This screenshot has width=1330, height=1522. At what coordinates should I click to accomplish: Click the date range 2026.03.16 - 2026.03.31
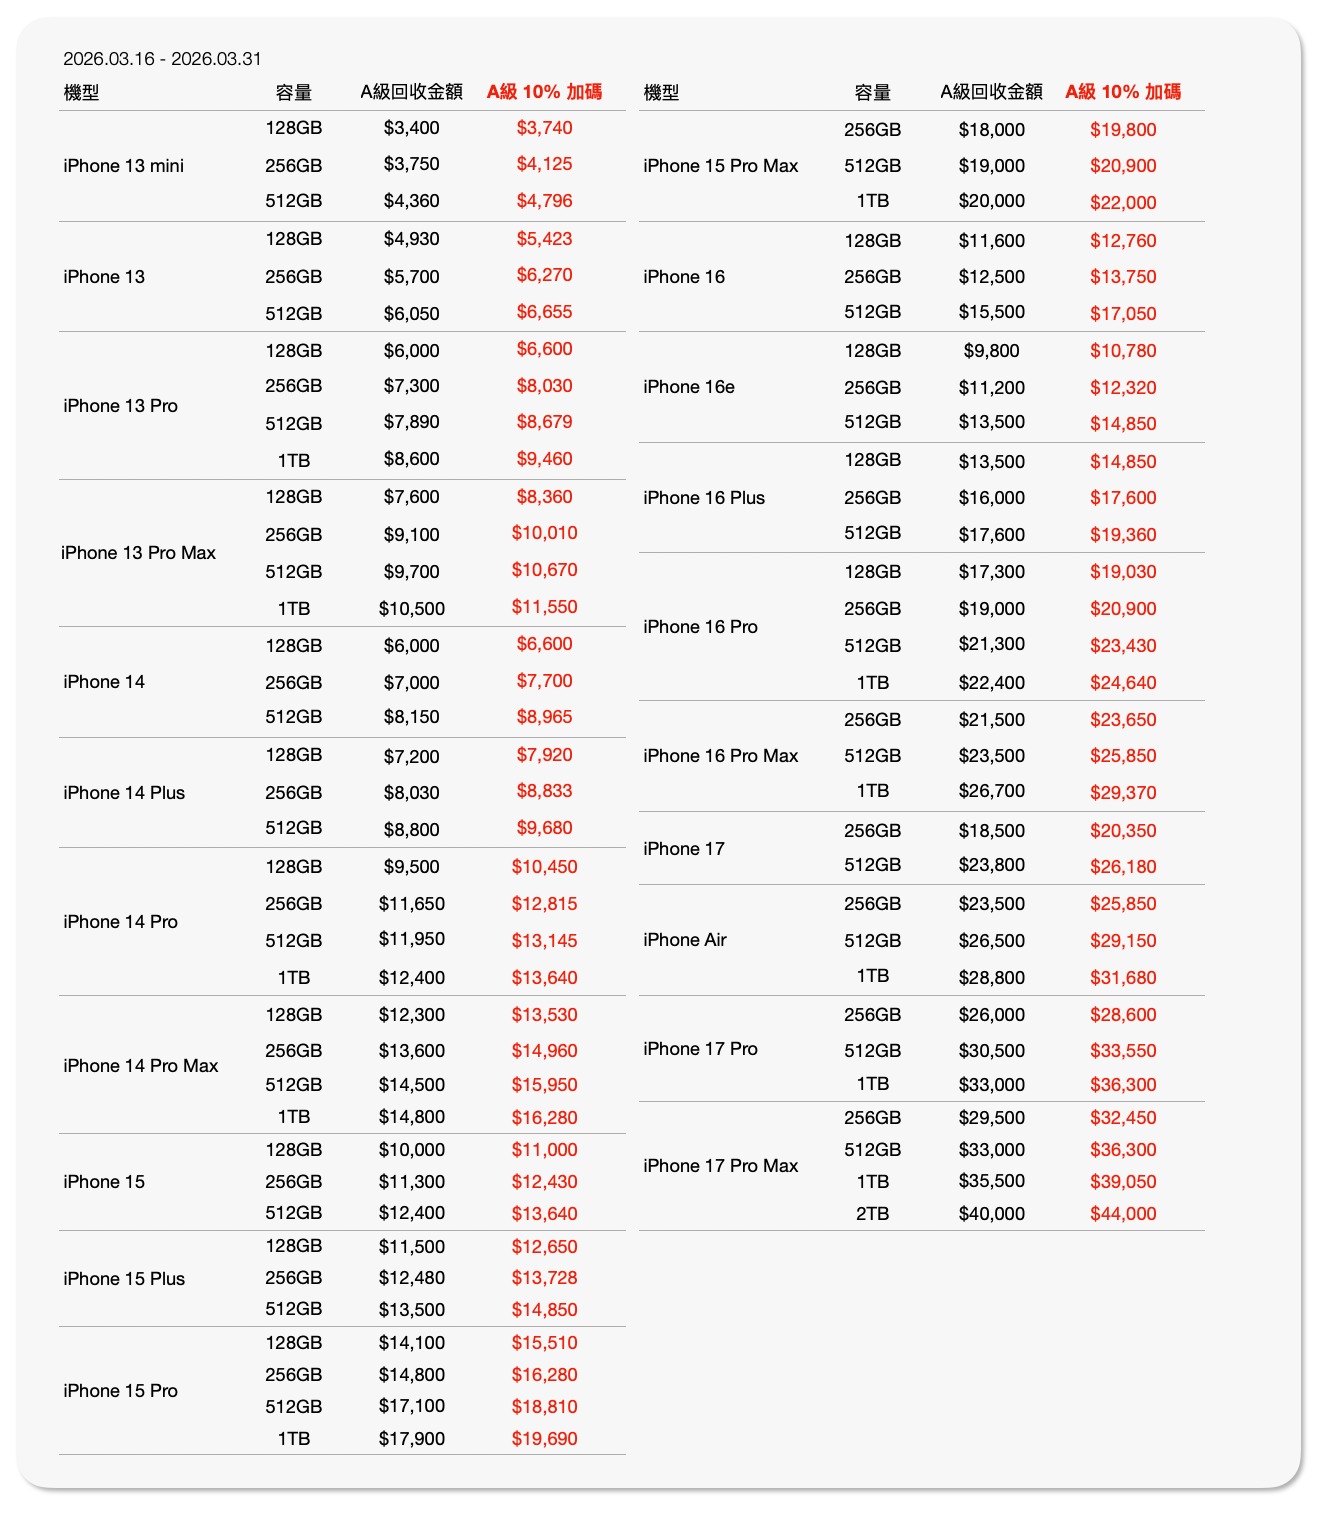162,59
